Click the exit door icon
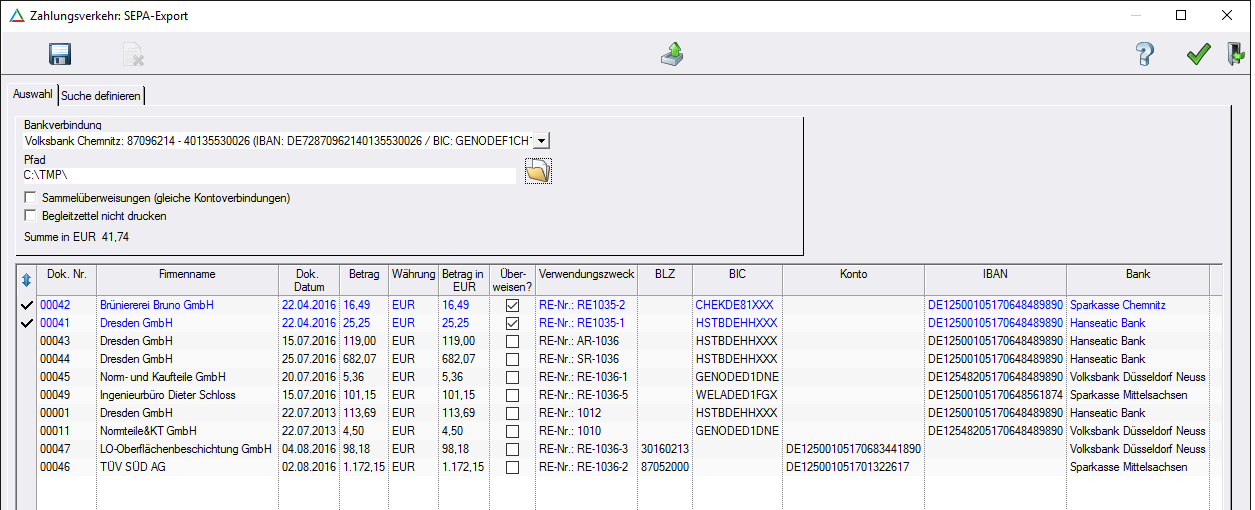 (1236, 55)
